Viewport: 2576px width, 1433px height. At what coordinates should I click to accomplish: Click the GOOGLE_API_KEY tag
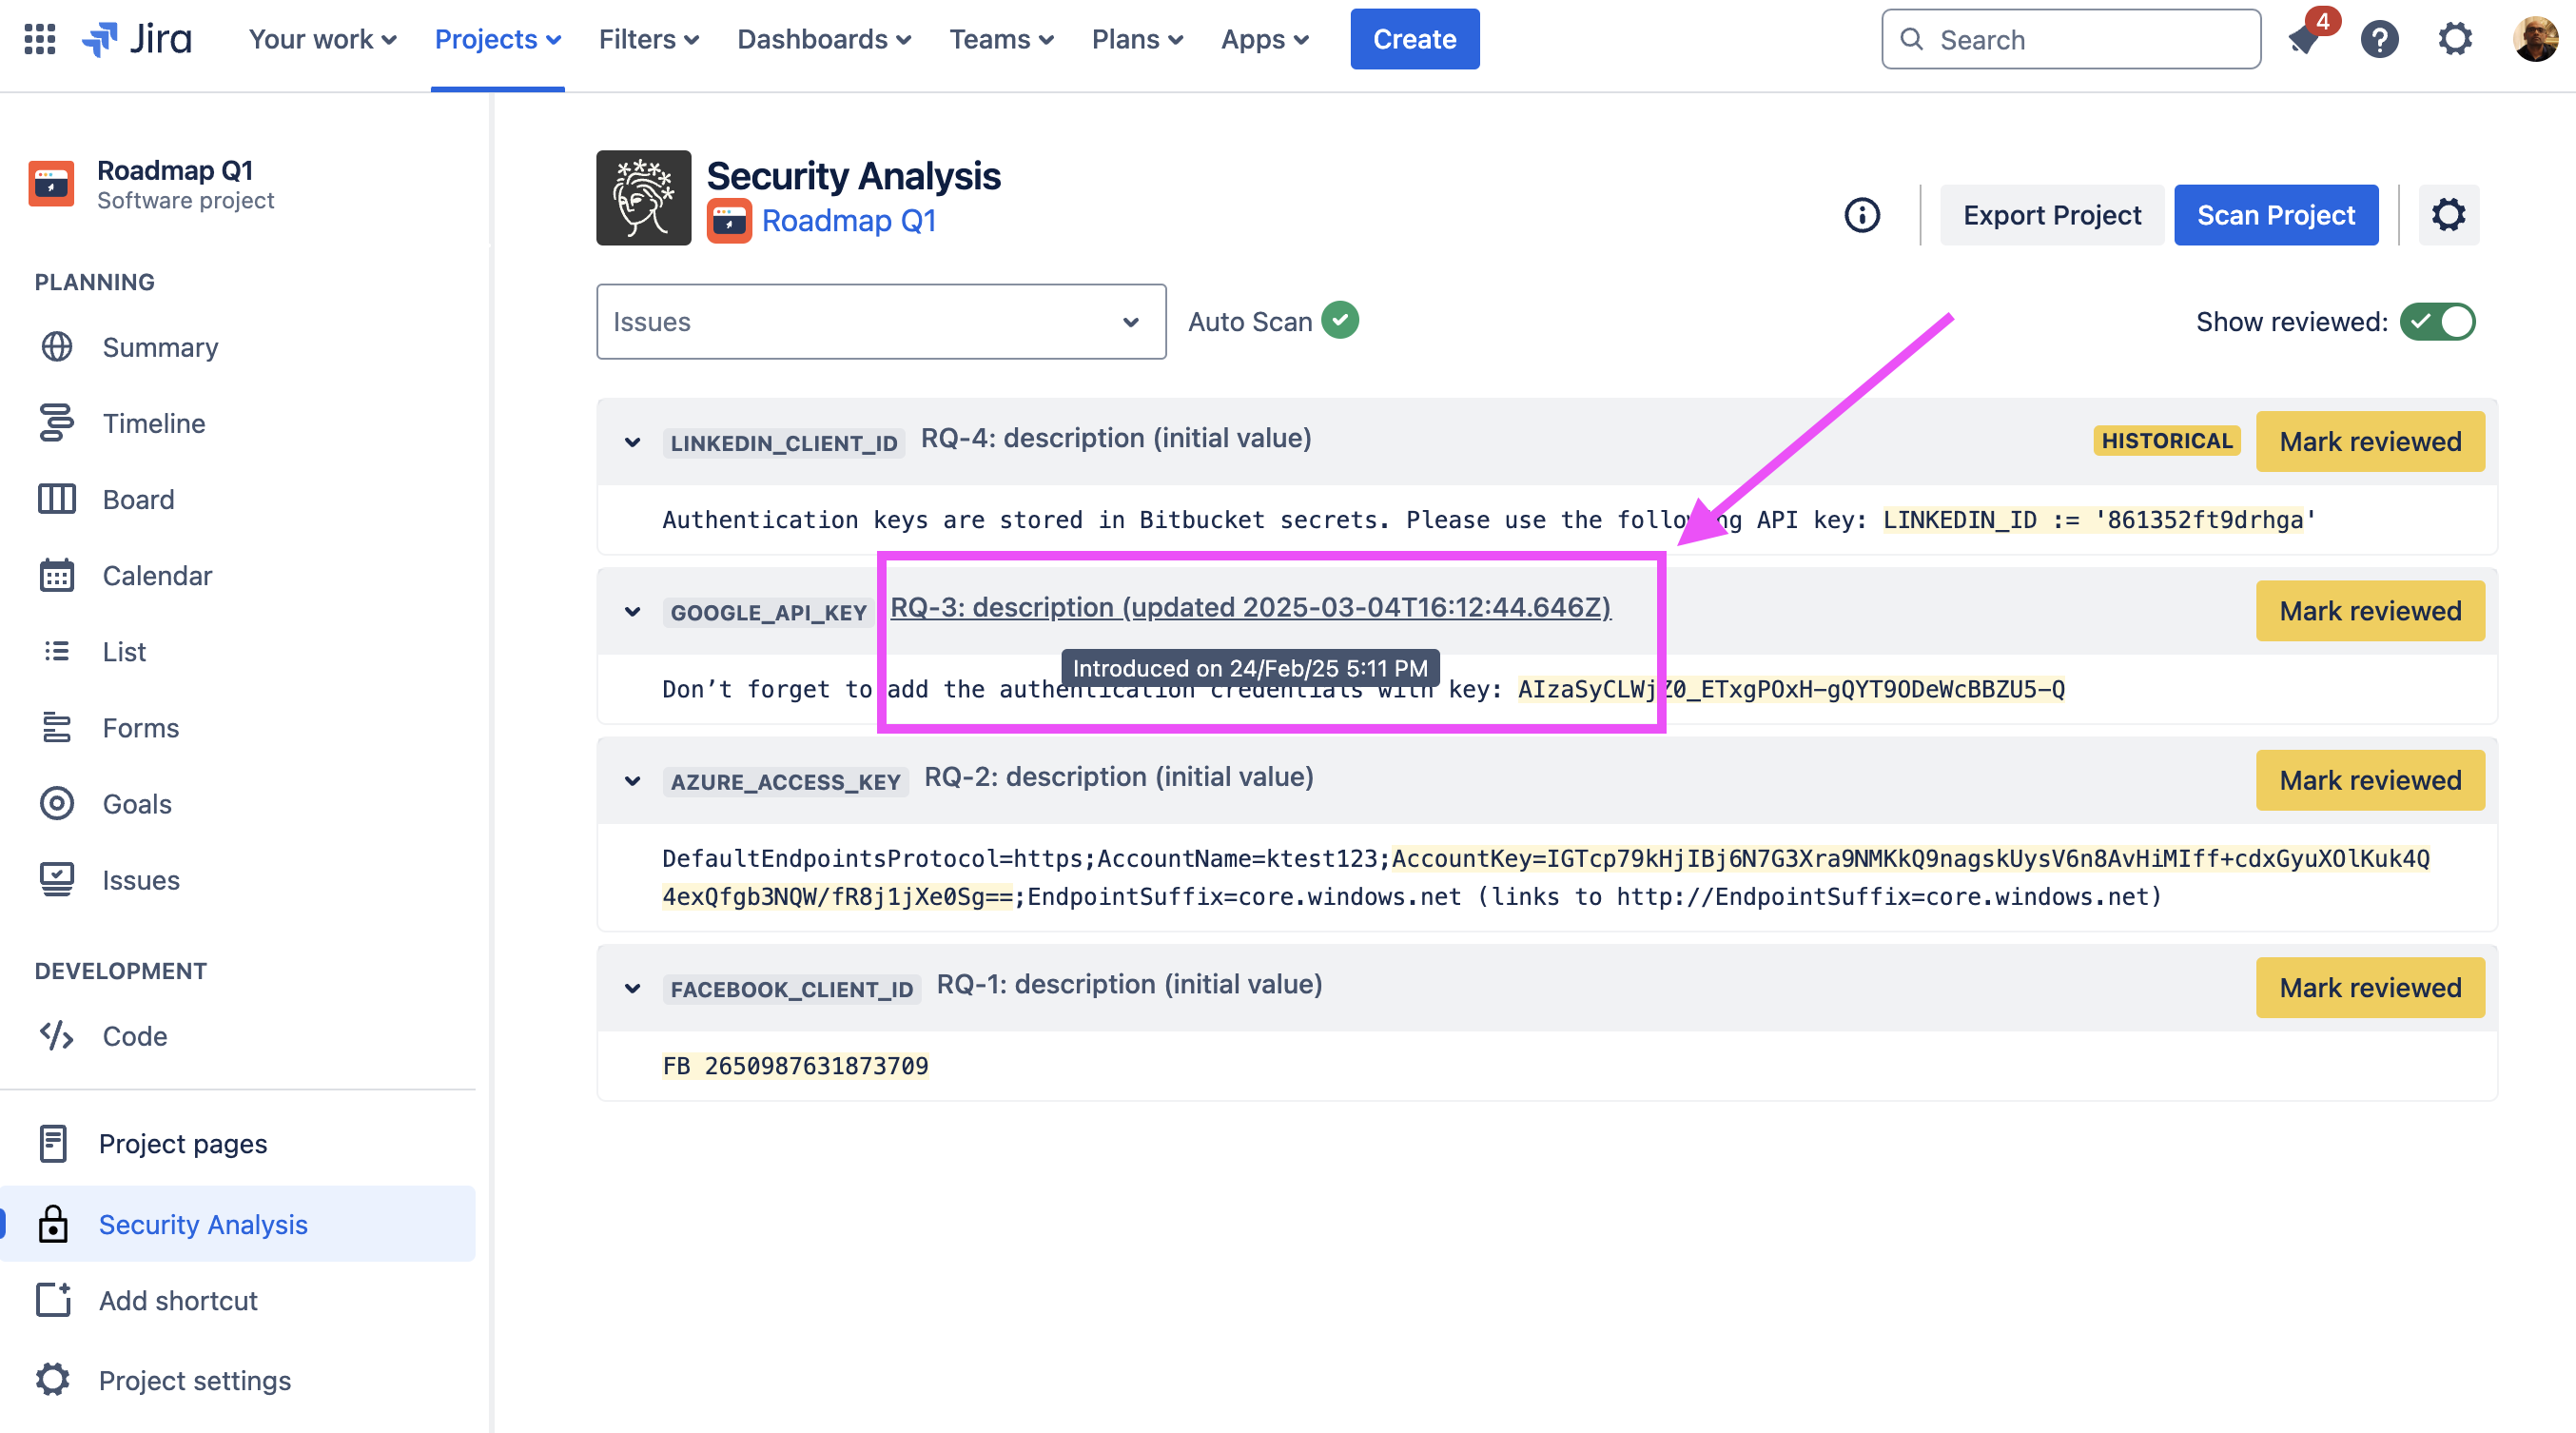coord(768,612)
